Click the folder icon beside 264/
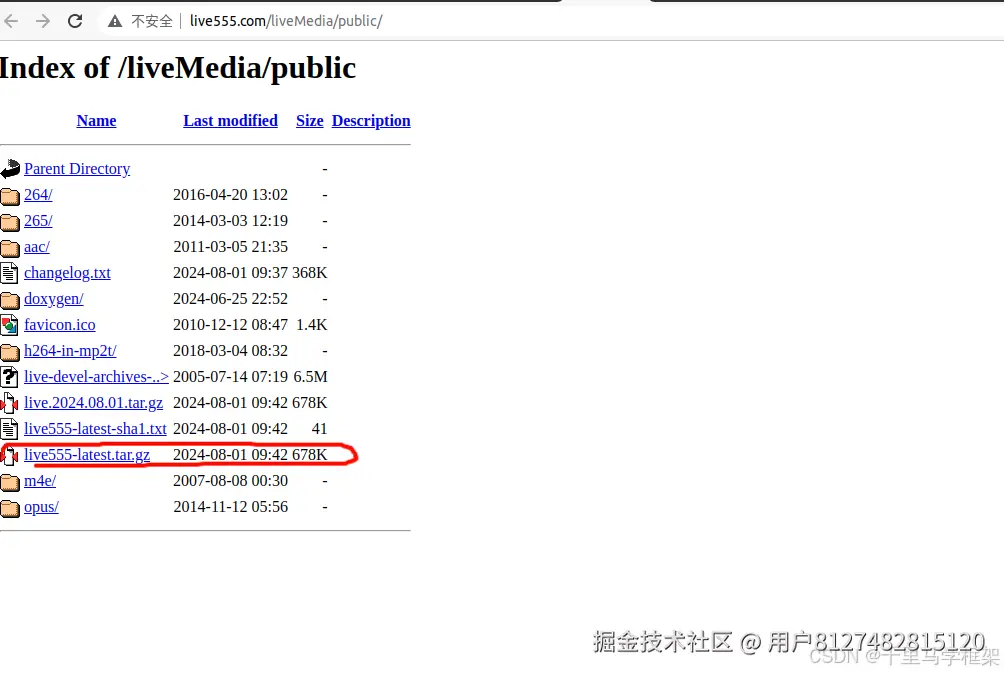This screenshot has height=674, width=1004. (x=10, y=195)
